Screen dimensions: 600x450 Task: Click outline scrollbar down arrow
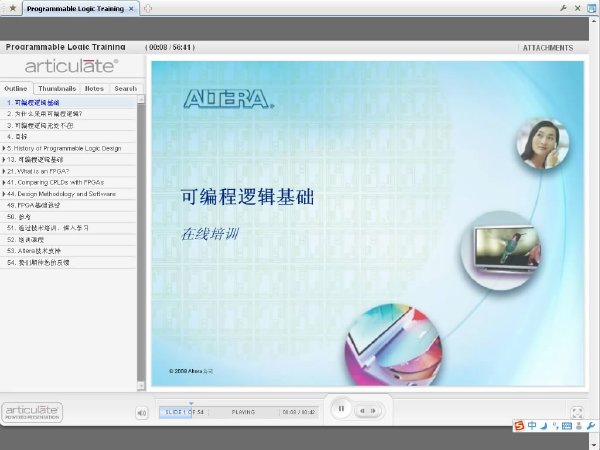point(141,386)
